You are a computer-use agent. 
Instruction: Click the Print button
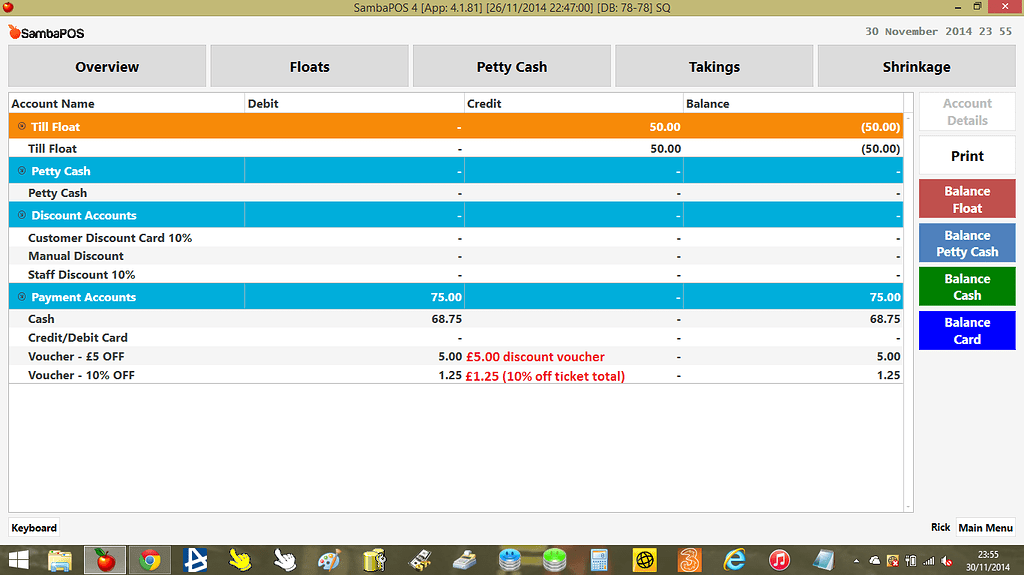pos(966,156)
